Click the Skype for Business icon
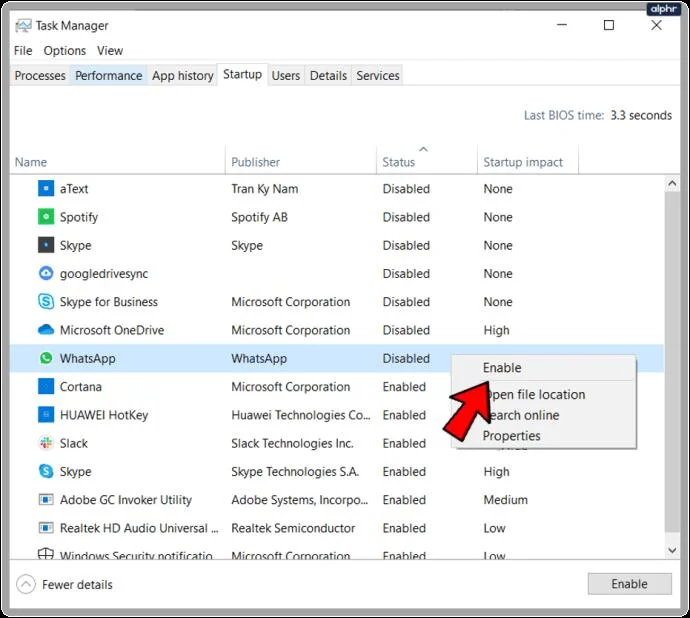This screenshot has height=618, width=690. (x=46, y=302)
